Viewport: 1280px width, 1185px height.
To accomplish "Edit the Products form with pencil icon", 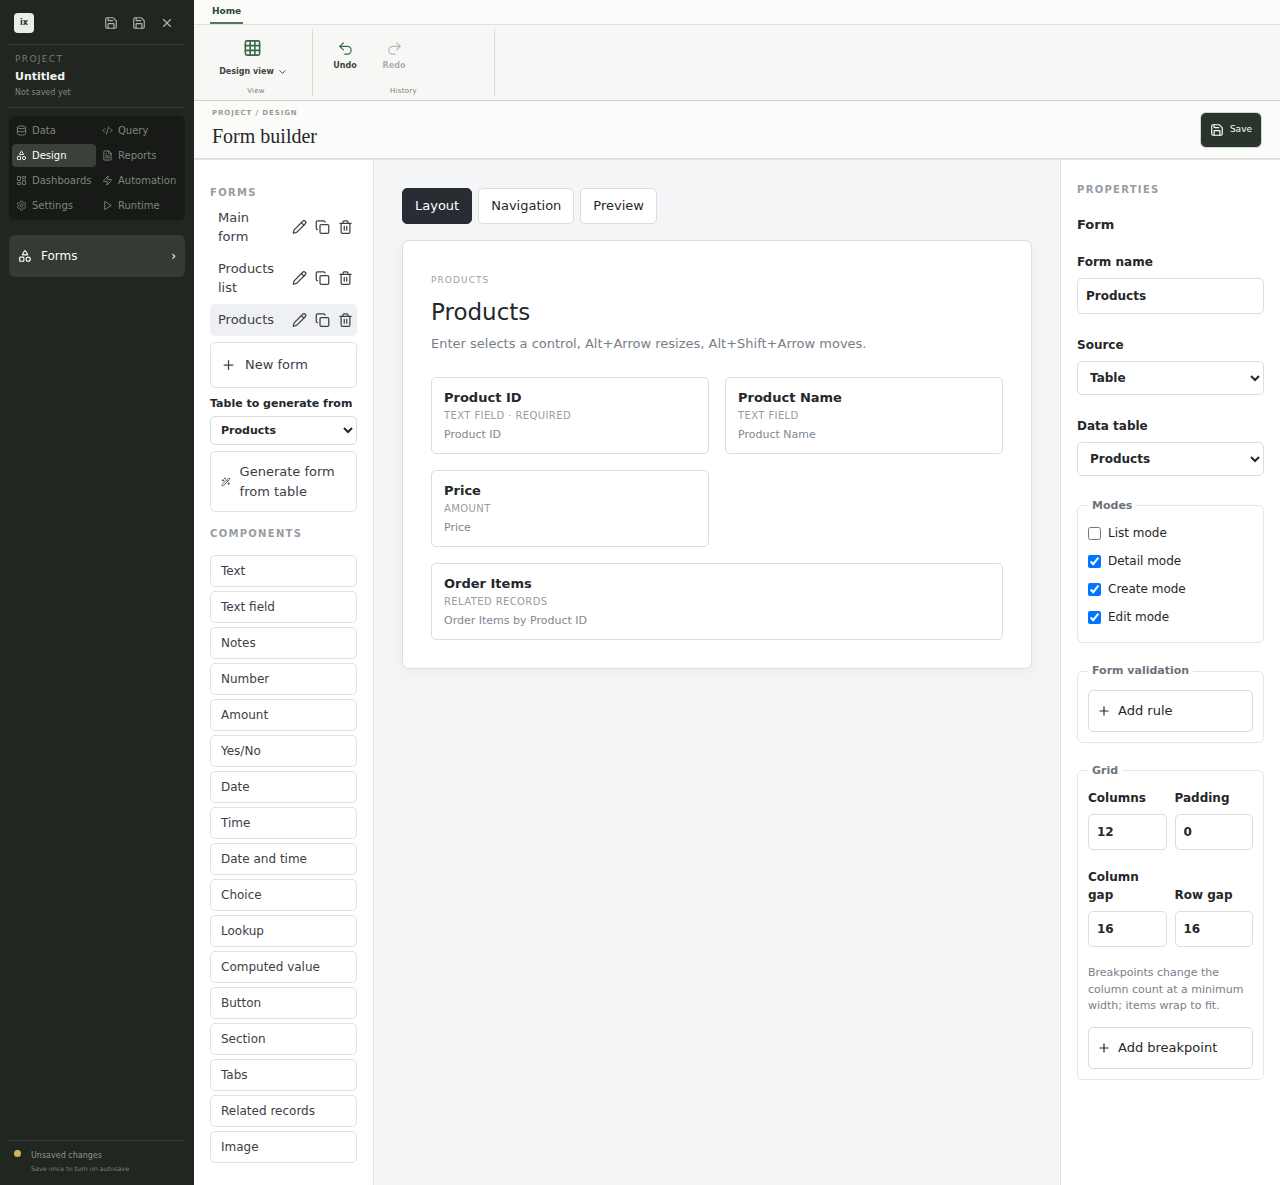I will pos(299,320).
